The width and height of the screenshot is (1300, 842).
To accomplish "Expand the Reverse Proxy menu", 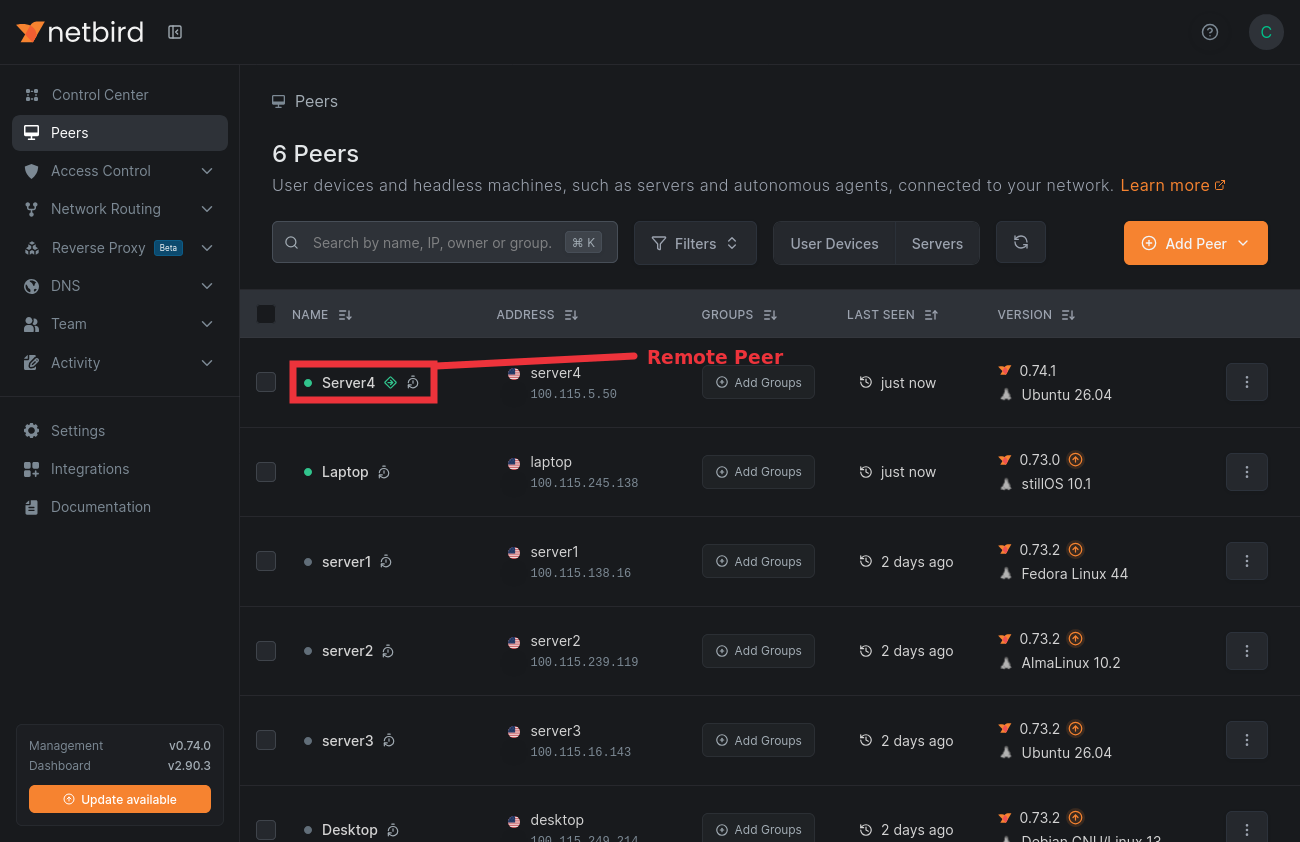I will click(x=120, y=247).
